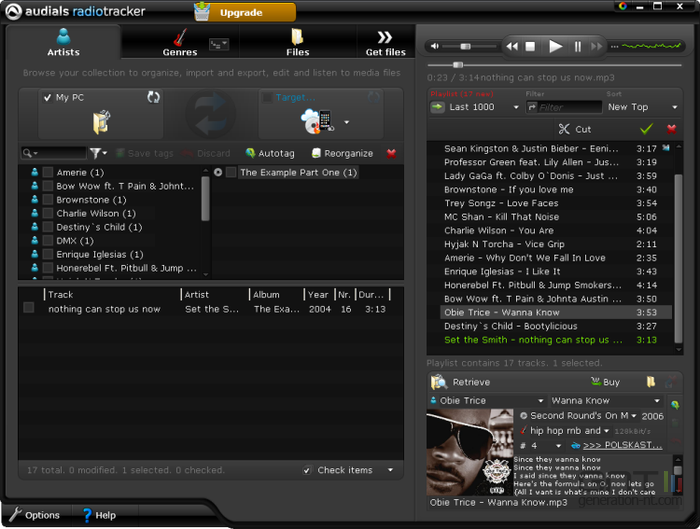
Task: Click the Buy button
Action: coord(605,382)
